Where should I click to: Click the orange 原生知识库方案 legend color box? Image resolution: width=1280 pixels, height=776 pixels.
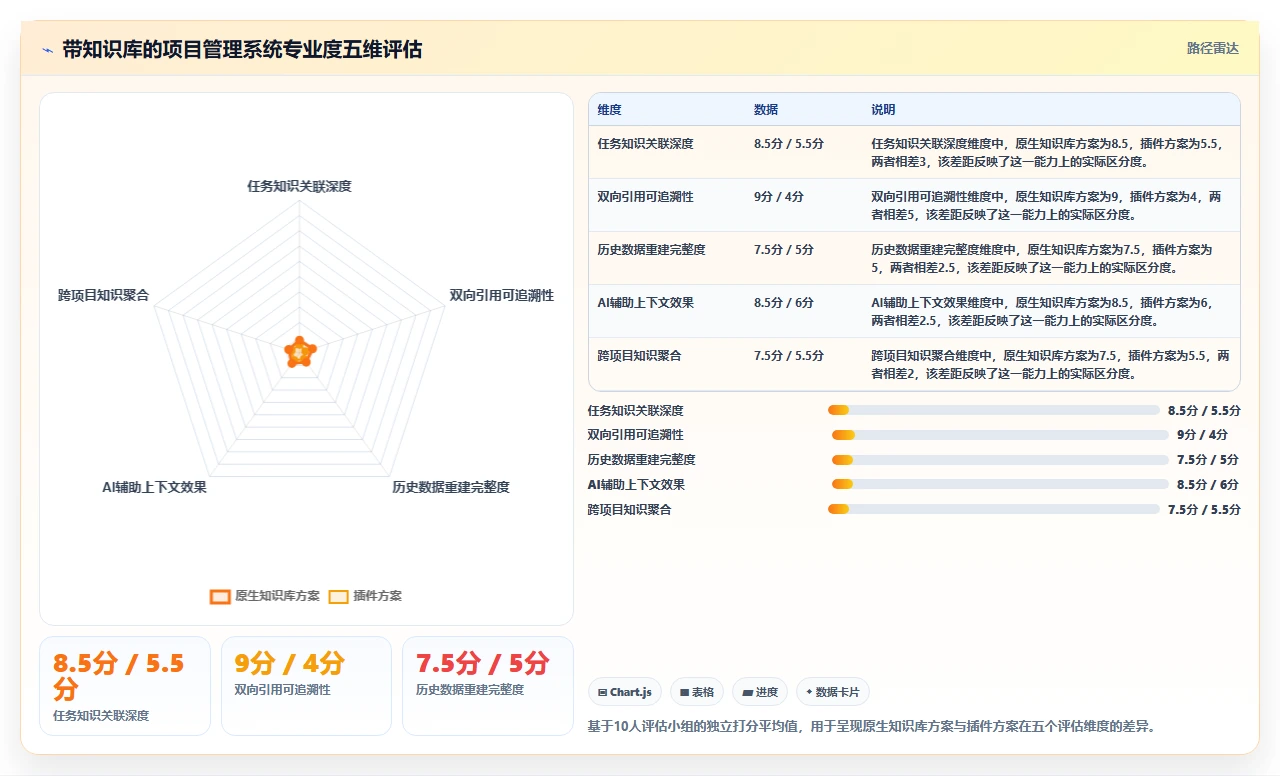(220, 597)
